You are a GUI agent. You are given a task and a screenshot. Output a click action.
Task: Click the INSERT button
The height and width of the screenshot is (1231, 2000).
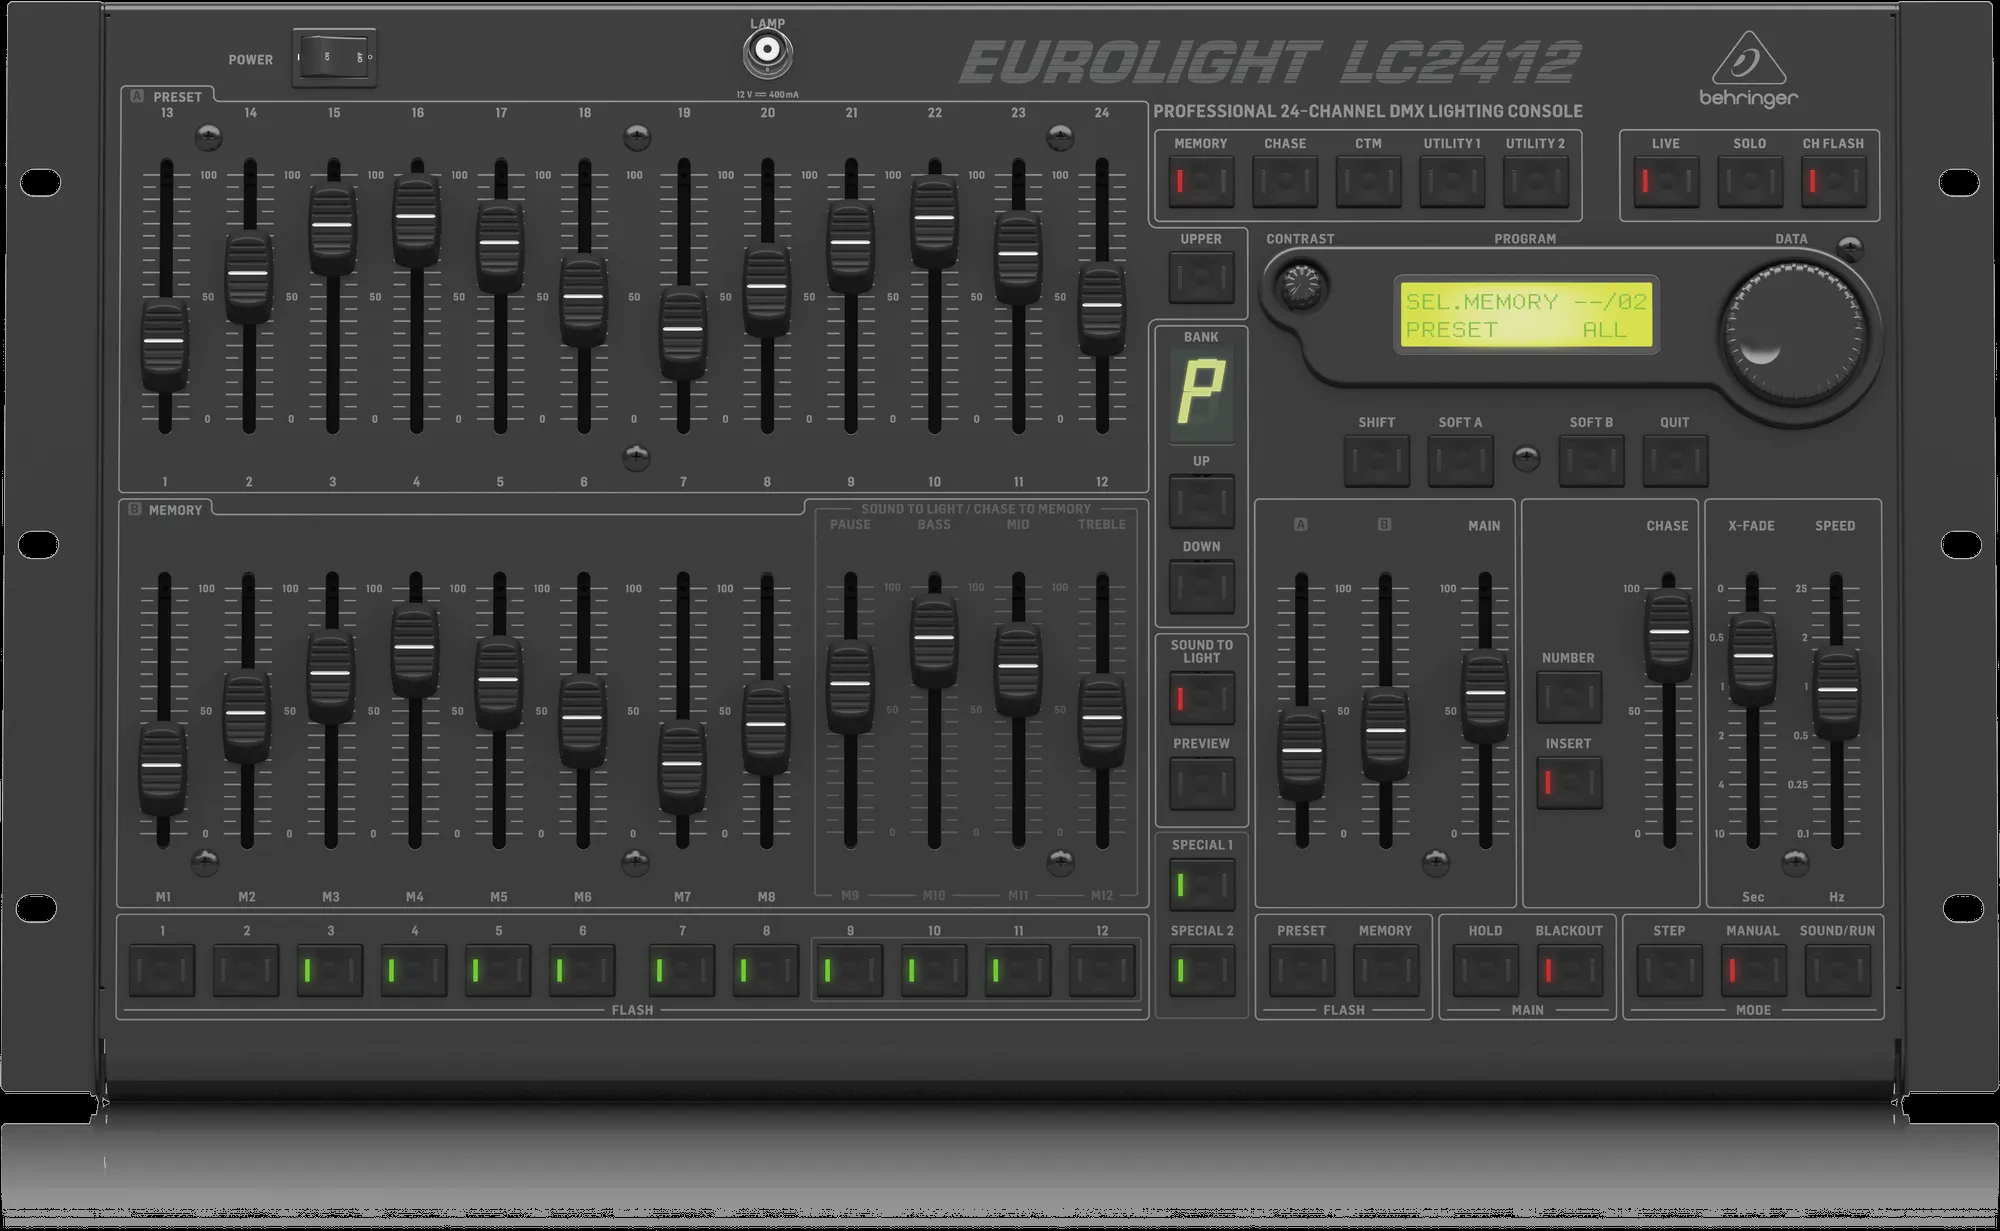pyautogui.click(x=1568, y=782)
